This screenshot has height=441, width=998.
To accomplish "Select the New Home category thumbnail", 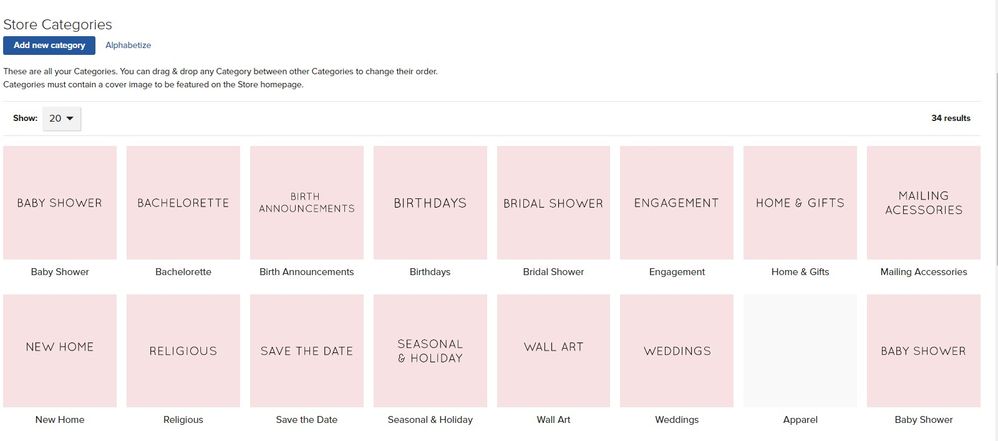I will pyautogui.click(x=60, y=351).
